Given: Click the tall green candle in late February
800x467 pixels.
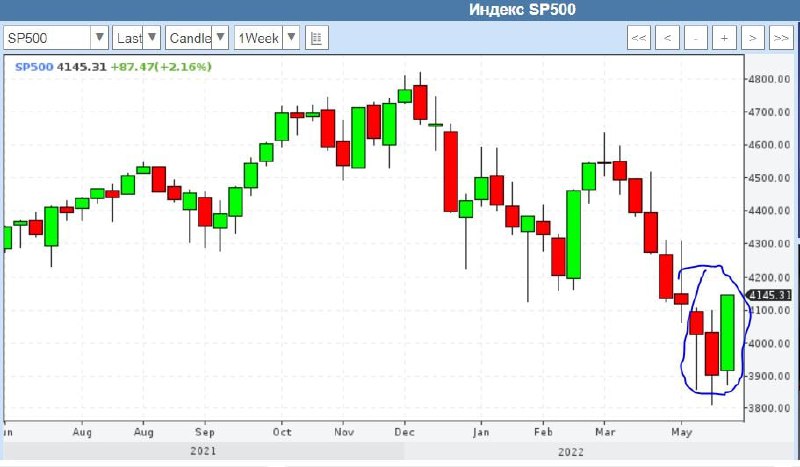Looking at the screenshot, I should tap(573, 234).
